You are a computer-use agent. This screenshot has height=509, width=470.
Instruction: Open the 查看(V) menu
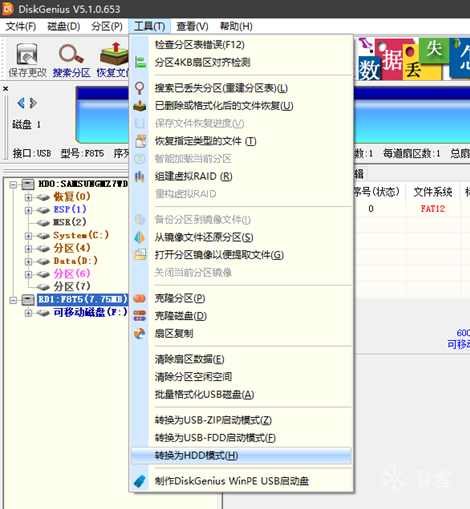[x=192, y=26]
